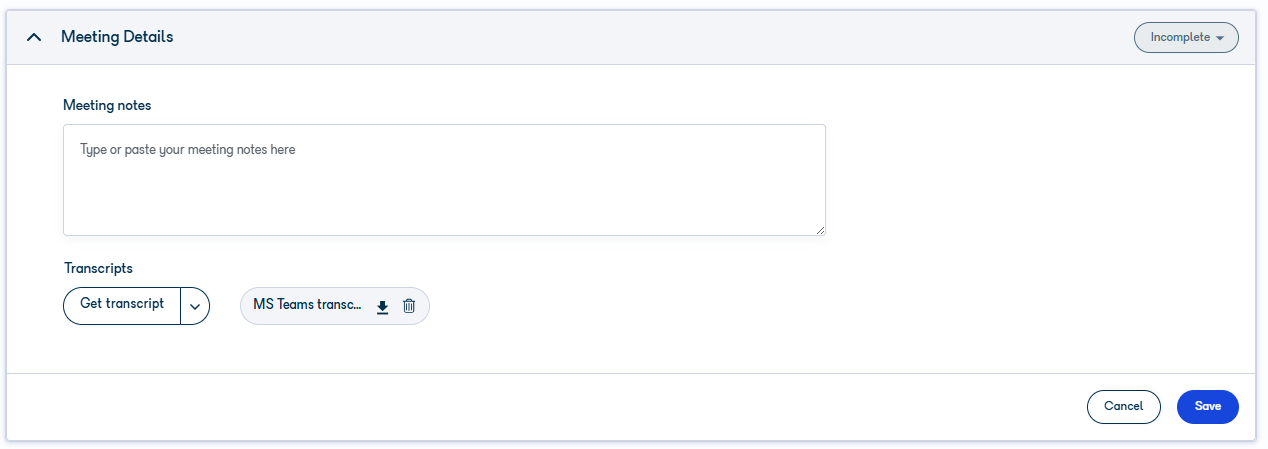The width and height of the screenshot is (1268, 449).
Task: Click the up-chevron icon beside Meeting Details
Action: [34, 37]
